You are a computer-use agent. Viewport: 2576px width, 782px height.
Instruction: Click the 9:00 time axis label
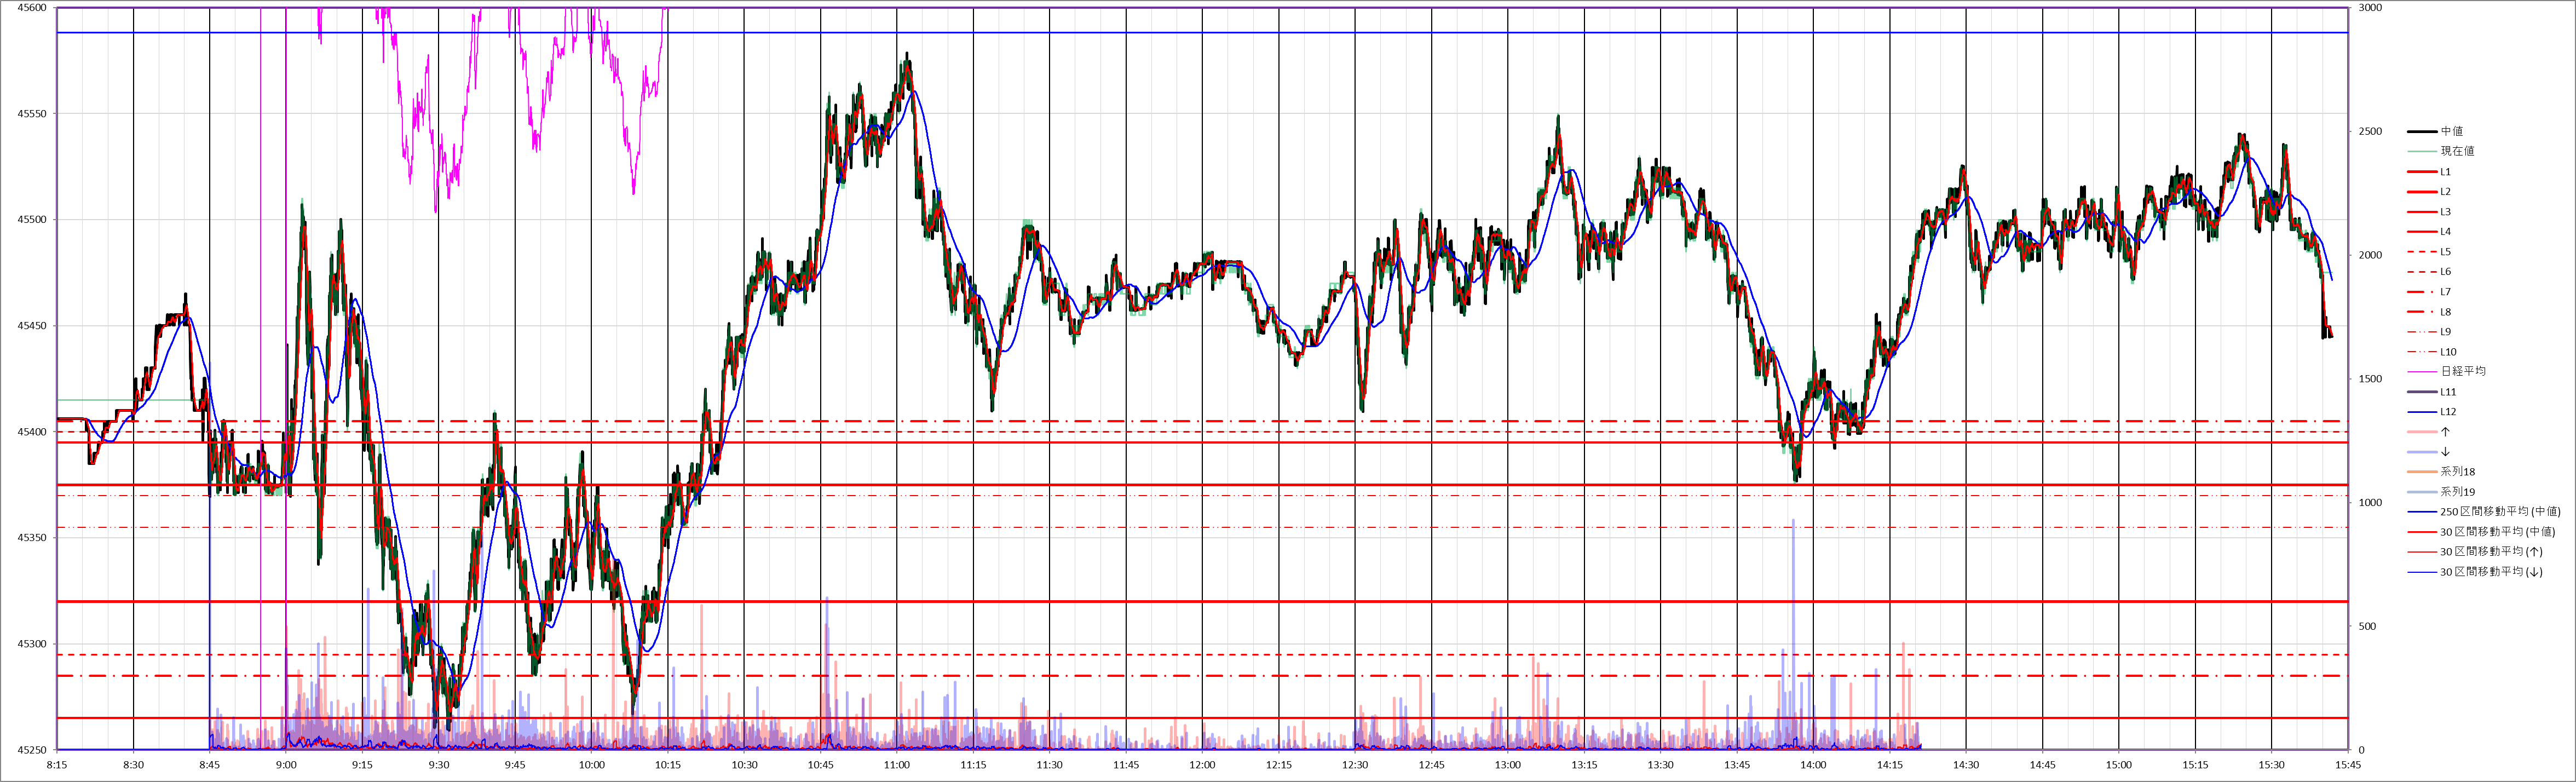[x=286, y=765]
